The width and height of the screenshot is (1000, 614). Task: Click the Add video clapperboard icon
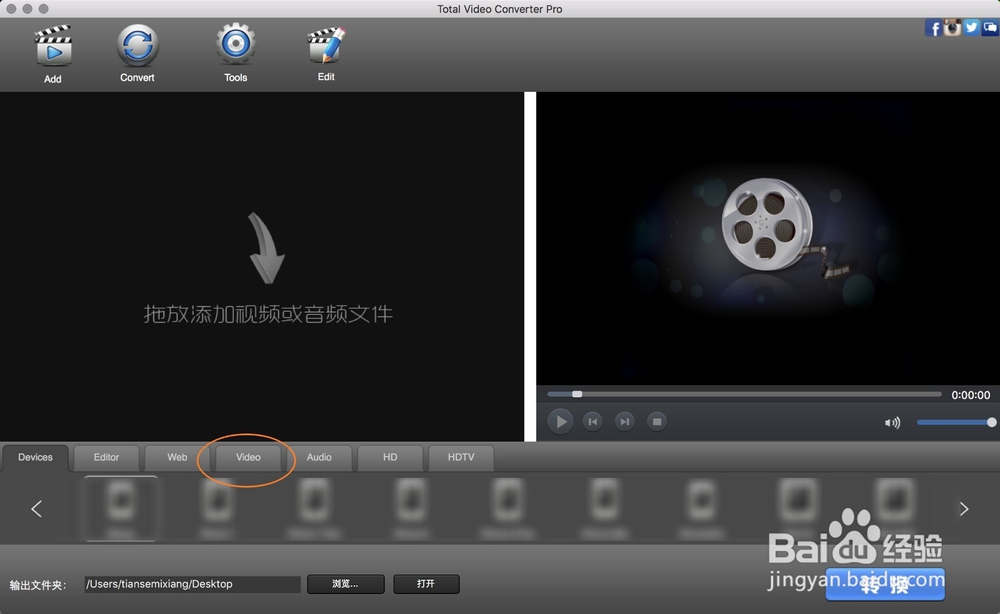pos(53,46)
